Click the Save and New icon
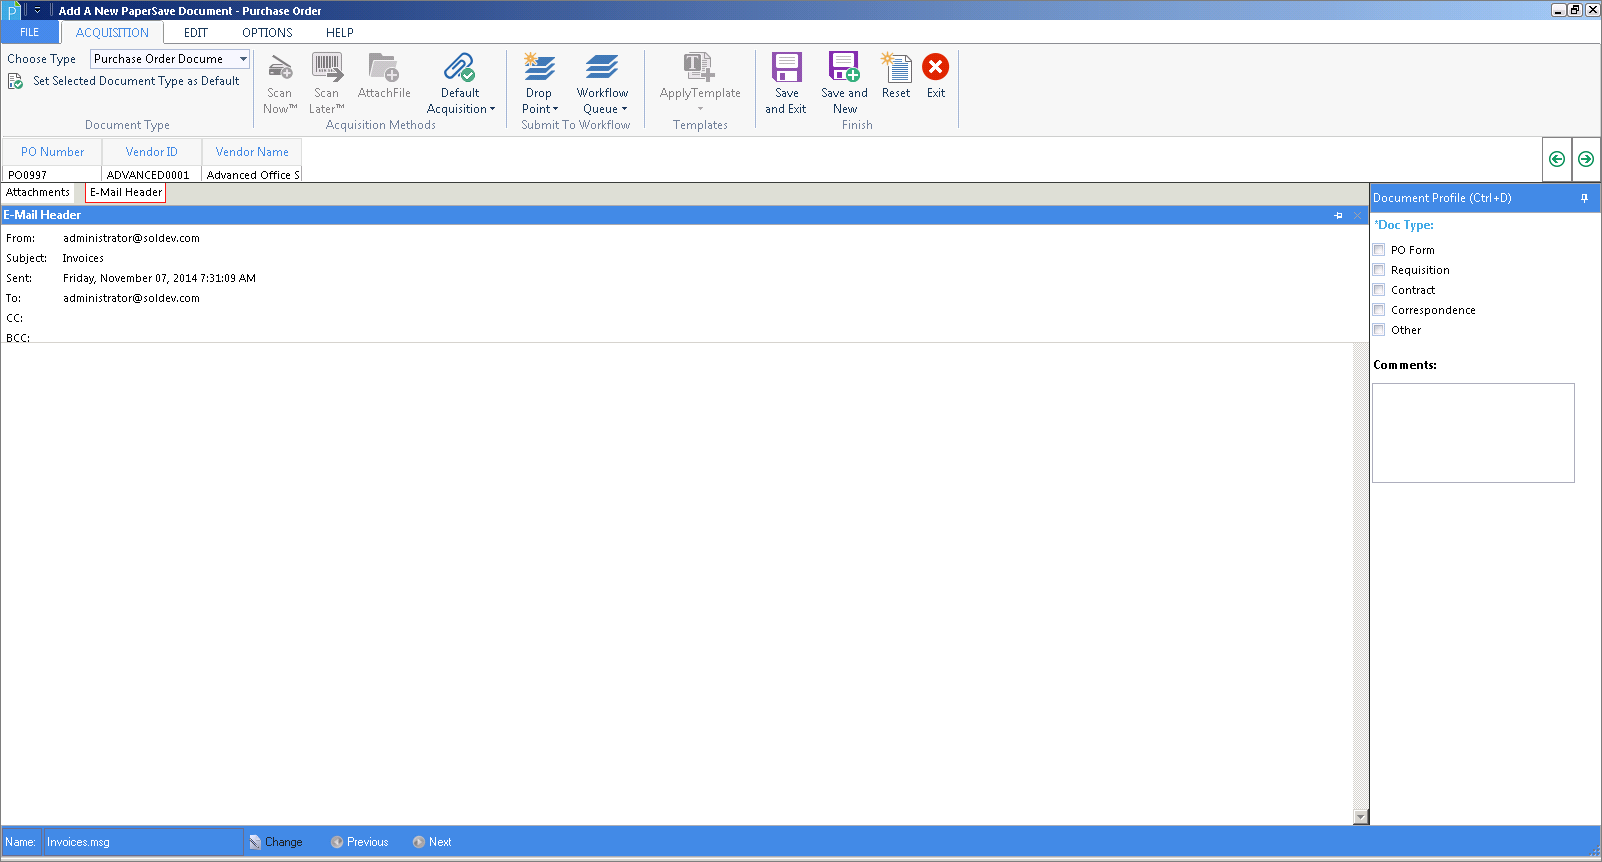The image size is (1602, 862). click(844, 67)
